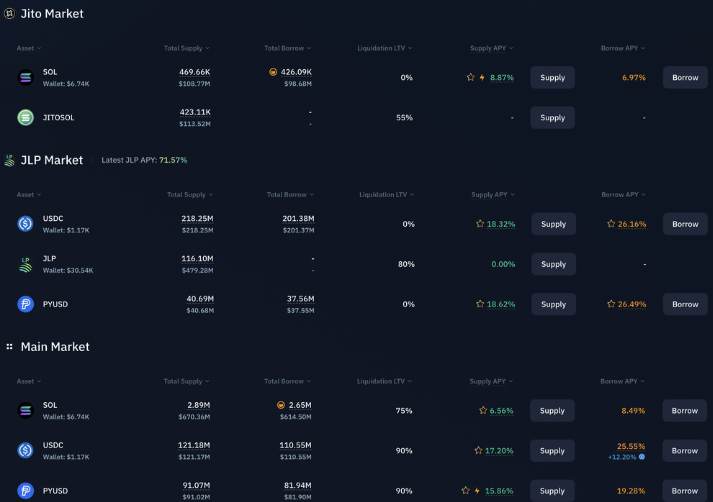Click the lightning bolt icon next to 8.87%

coord(482,78)
